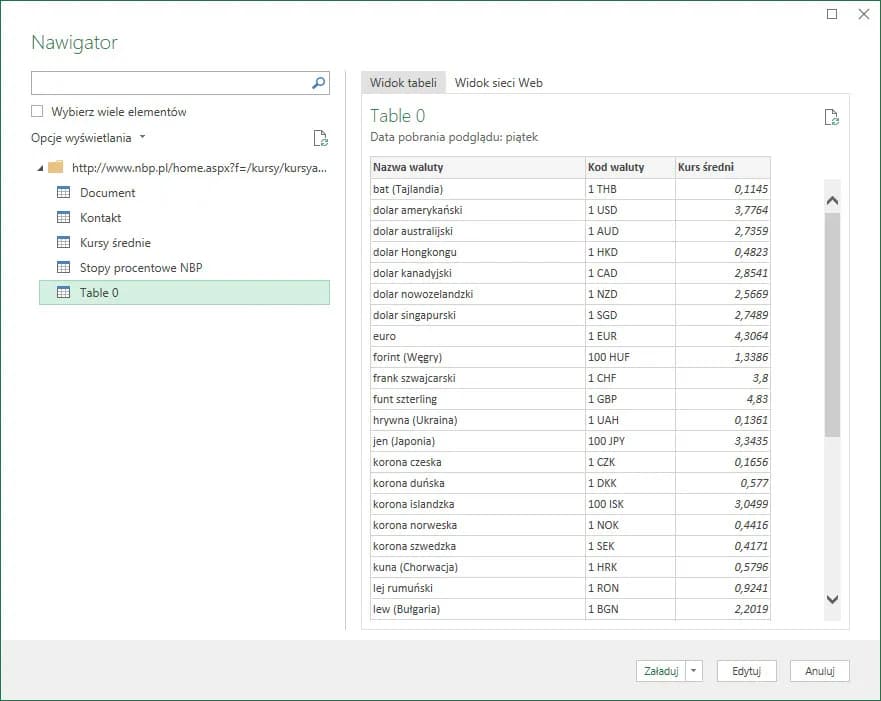
Task: Collapse the nbp.pl source tree node
Action: point(40,168)
